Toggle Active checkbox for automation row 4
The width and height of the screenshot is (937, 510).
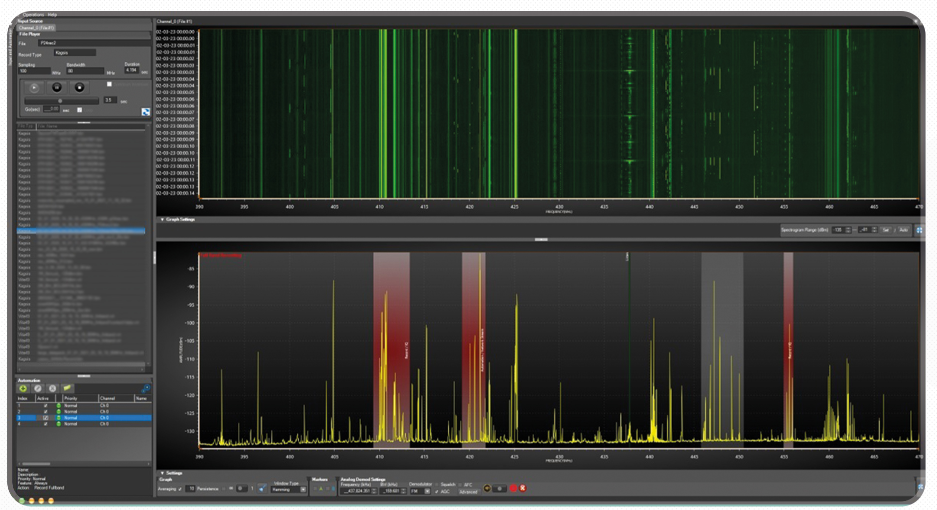coord(45,424)
